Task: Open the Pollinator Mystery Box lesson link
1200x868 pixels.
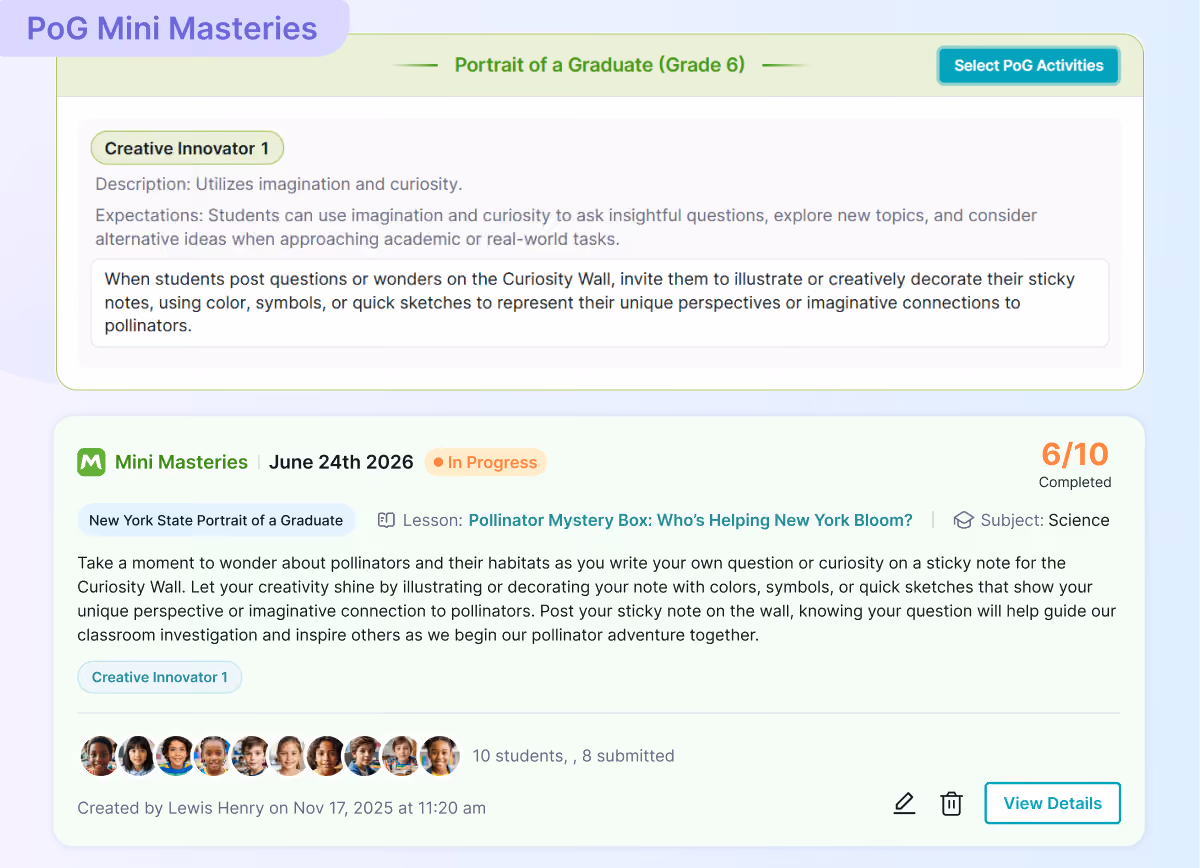Action: click(x=690, y=520)
